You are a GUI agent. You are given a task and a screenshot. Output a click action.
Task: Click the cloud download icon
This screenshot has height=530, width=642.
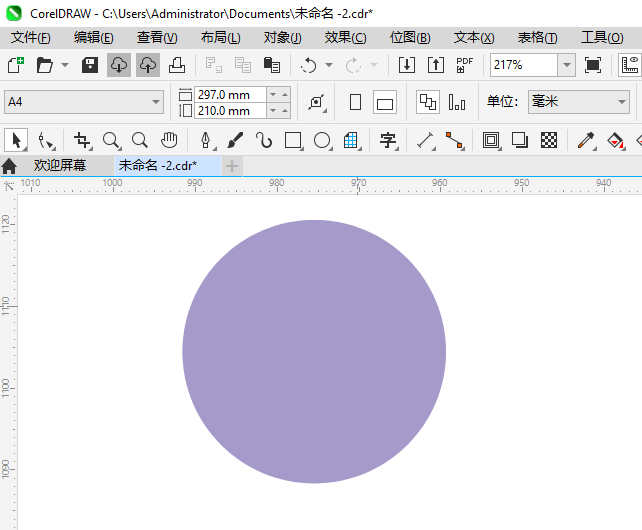coord(119,65)
